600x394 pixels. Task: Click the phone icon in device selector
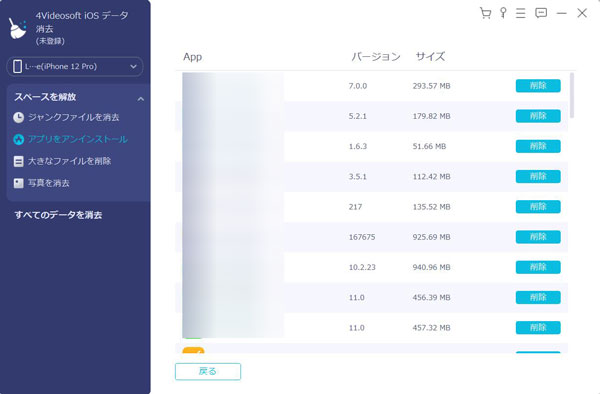pyautogui.click(x=17, y=66)
